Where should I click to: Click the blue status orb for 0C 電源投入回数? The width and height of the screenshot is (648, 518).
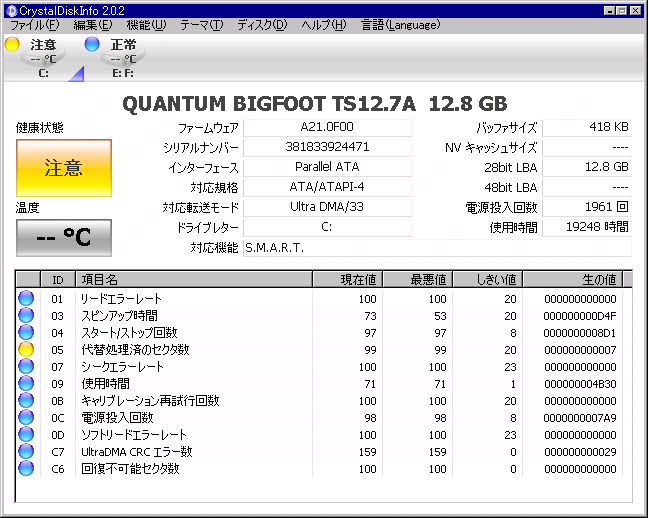26,418
